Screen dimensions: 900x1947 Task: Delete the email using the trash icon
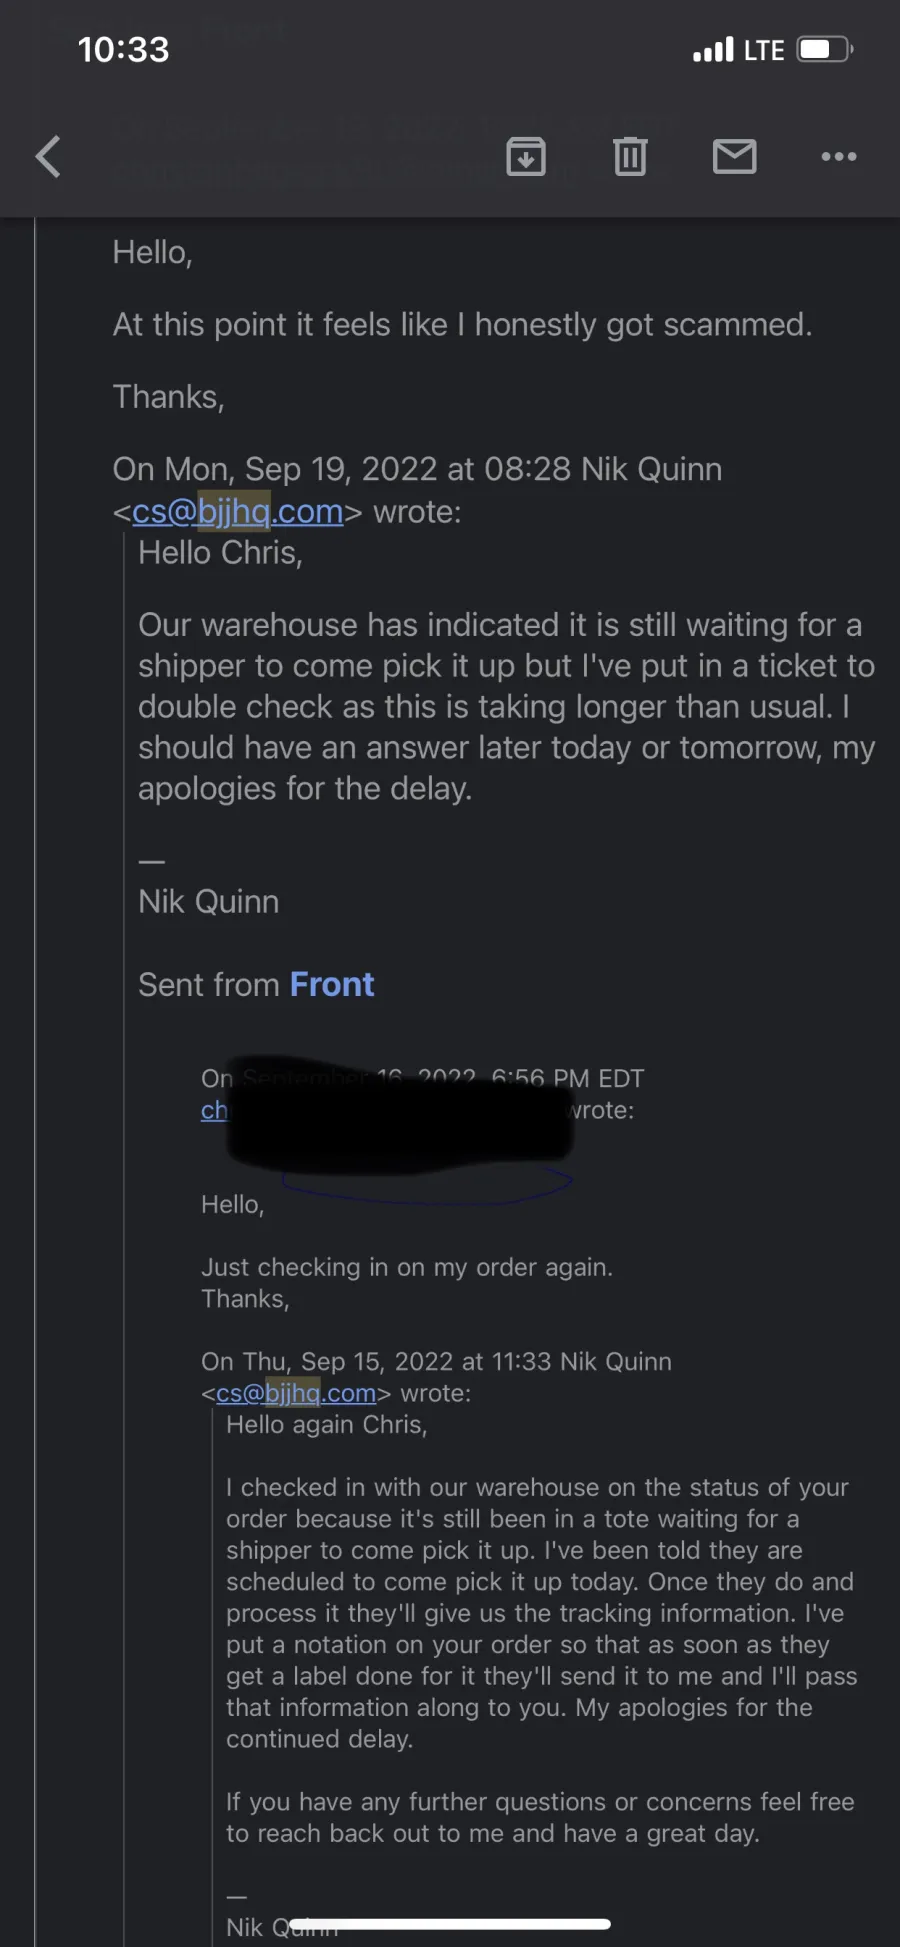point(630,157)
